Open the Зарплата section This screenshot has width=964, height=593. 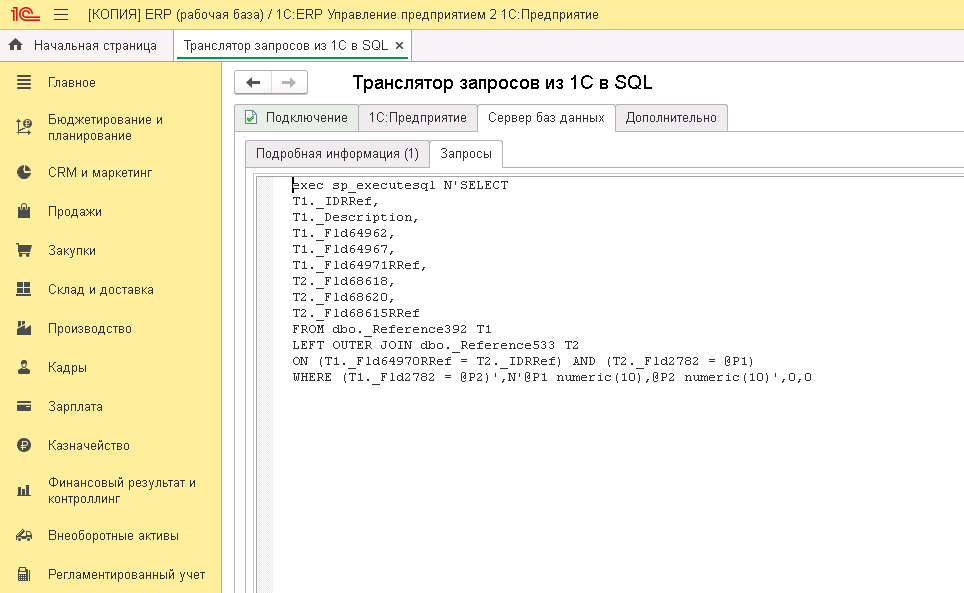click(75, 407)
